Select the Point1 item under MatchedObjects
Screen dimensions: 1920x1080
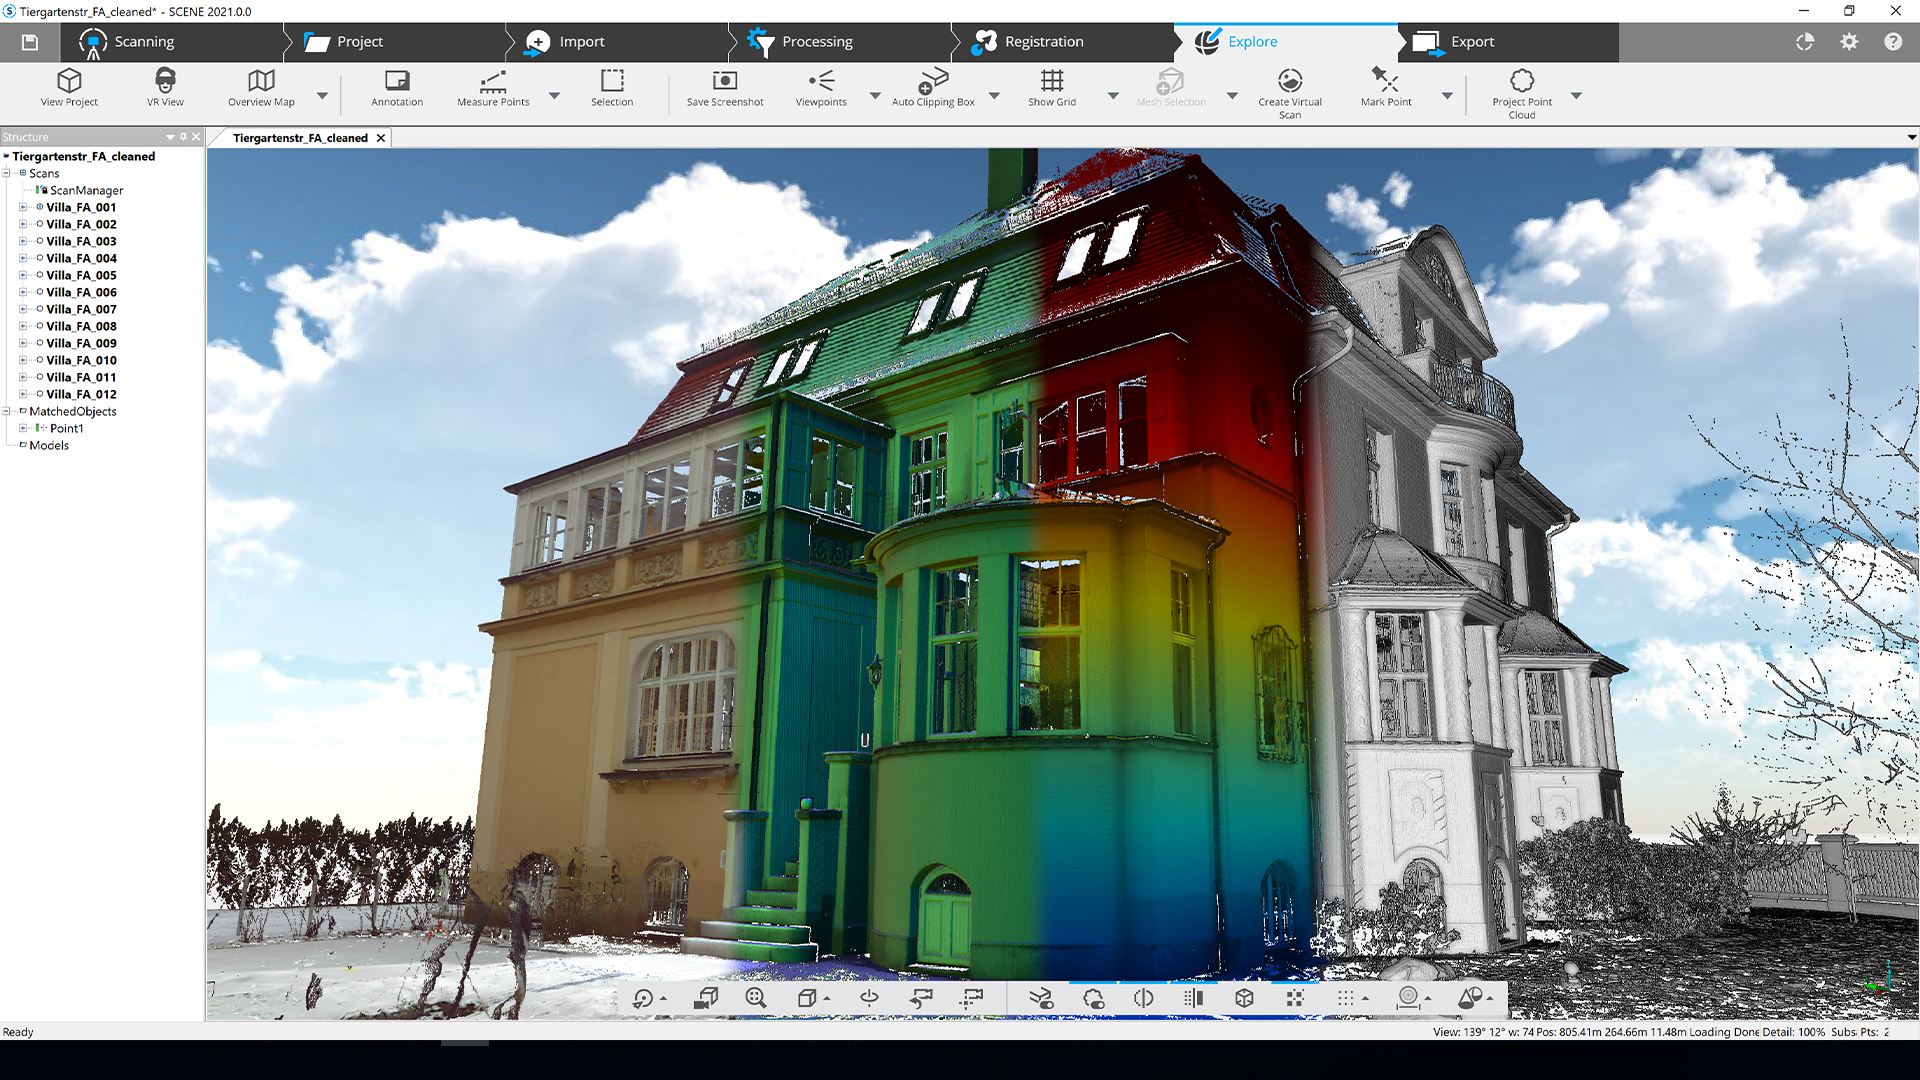coord(67,428)
